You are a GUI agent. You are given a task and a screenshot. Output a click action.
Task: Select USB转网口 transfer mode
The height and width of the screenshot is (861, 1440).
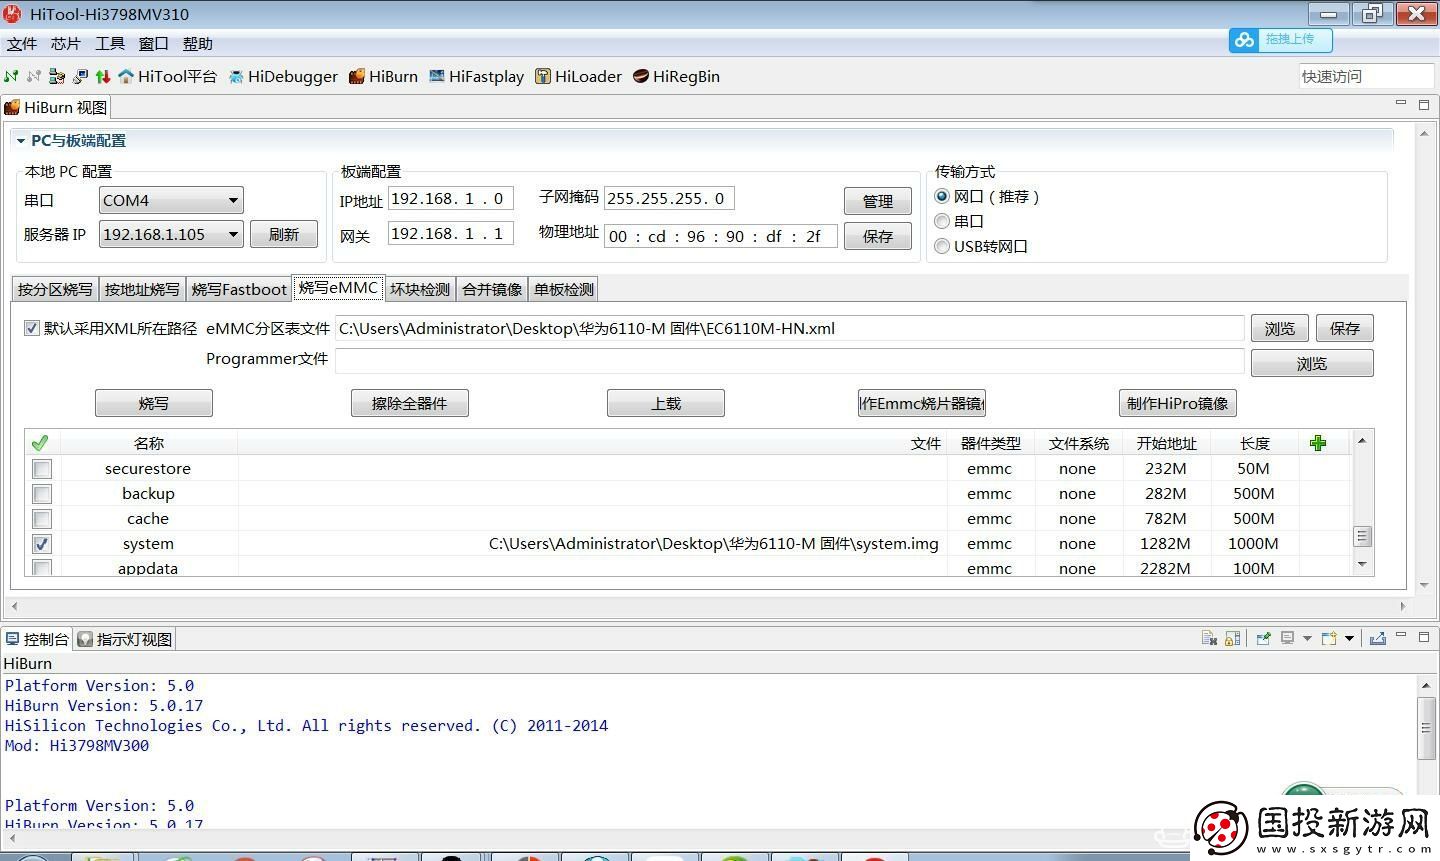click(942, 246)
